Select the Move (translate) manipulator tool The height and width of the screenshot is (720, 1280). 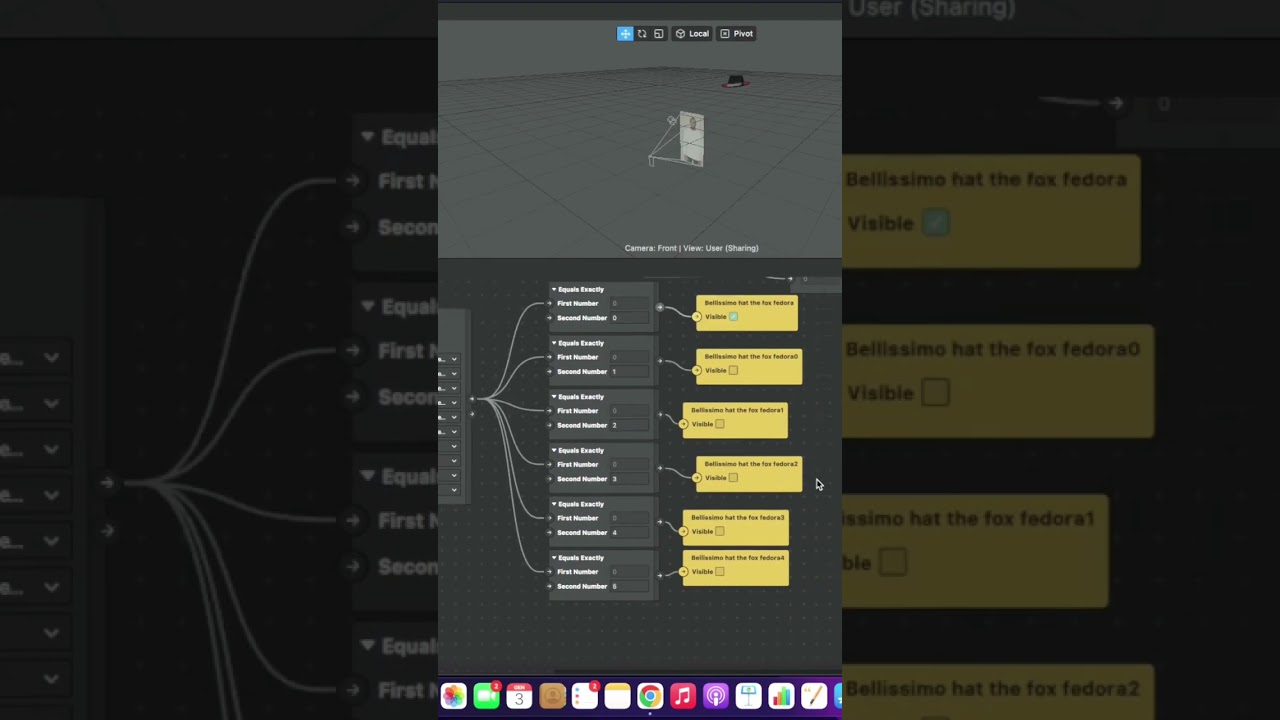pos(625,34)
